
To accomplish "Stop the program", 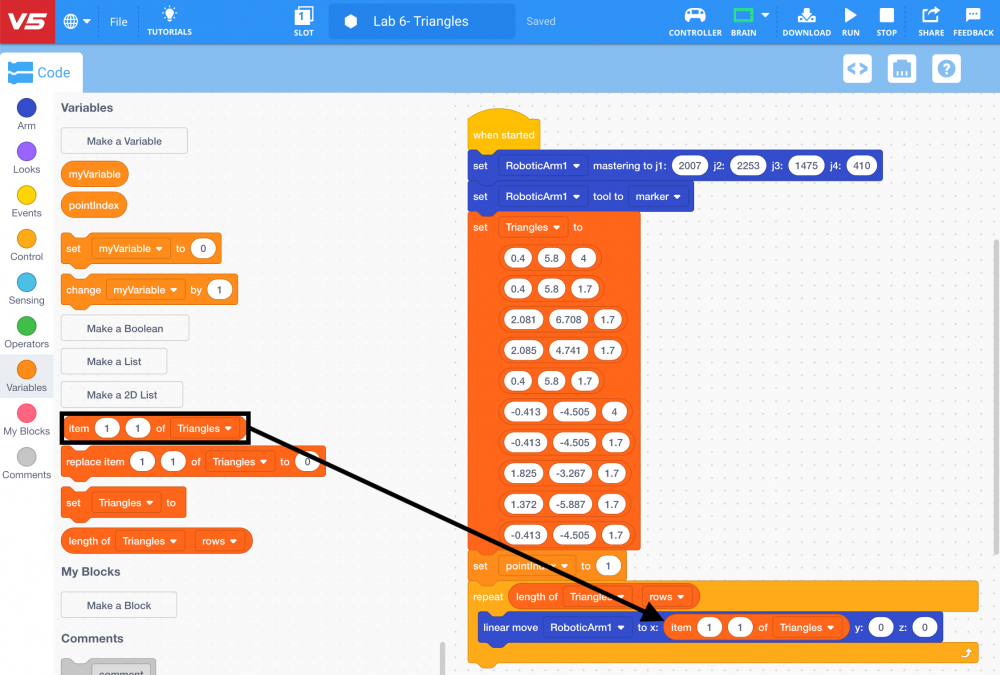I will [886, 20].
